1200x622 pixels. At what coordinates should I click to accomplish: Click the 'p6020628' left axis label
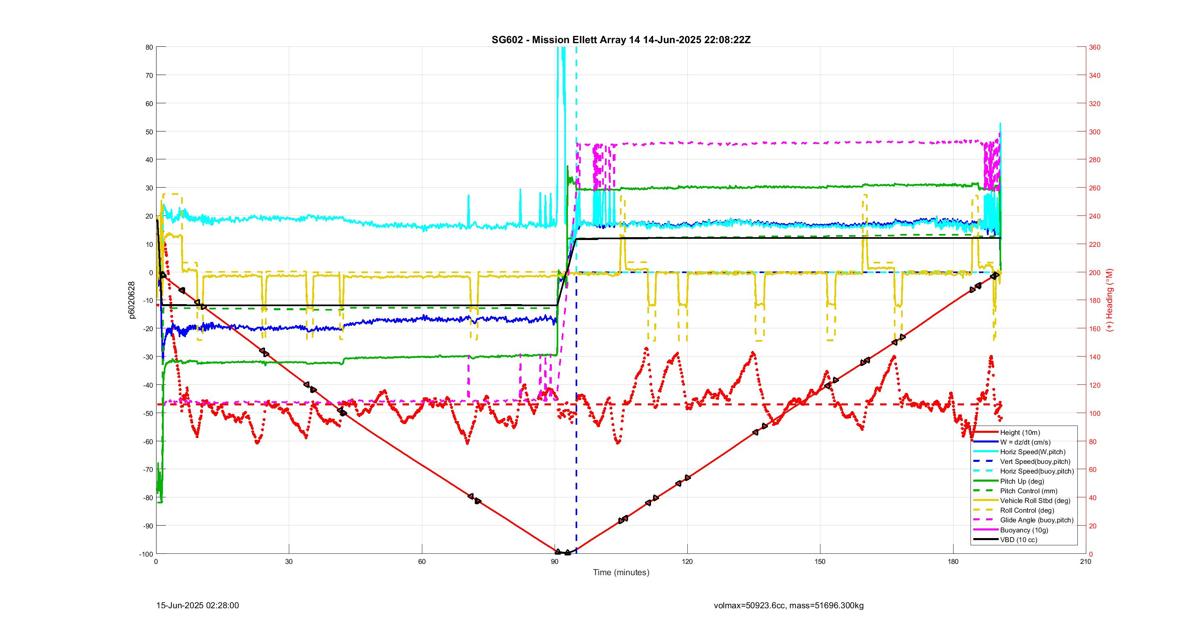130,300
